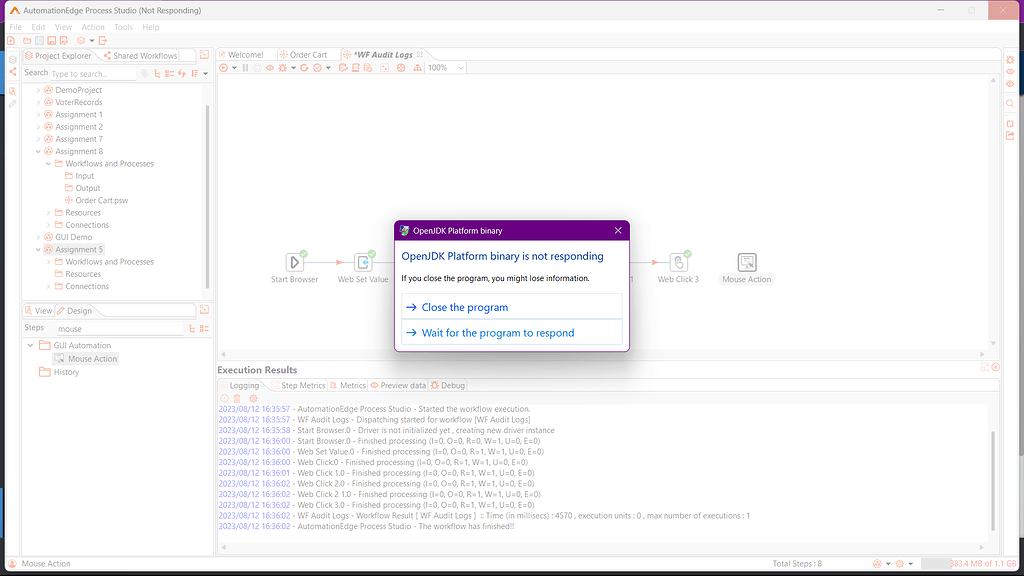Open the Tools menu
The image size is (1024, 576).
click(123, 27)
